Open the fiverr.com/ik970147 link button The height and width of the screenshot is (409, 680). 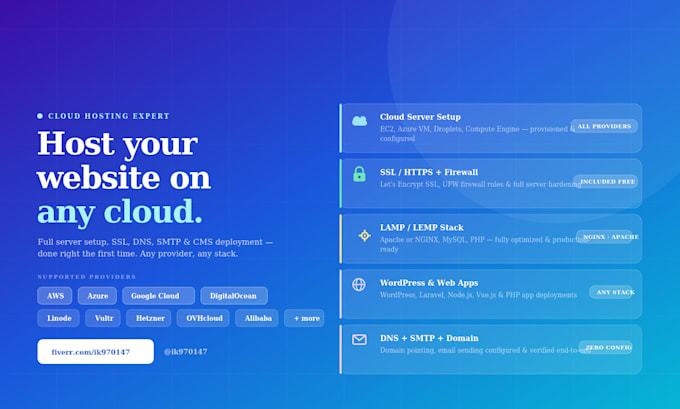pyautogui.click(x=95, y=351)
